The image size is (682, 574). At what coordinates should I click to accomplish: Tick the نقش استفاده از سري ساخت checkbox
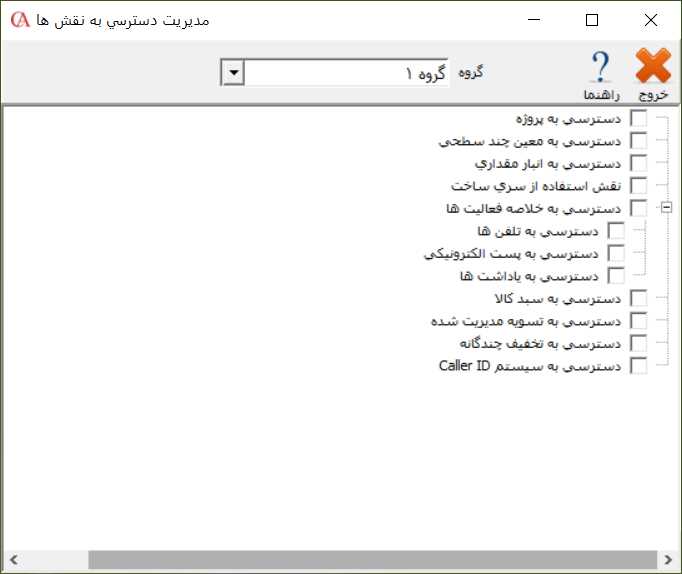coord(638,186)
